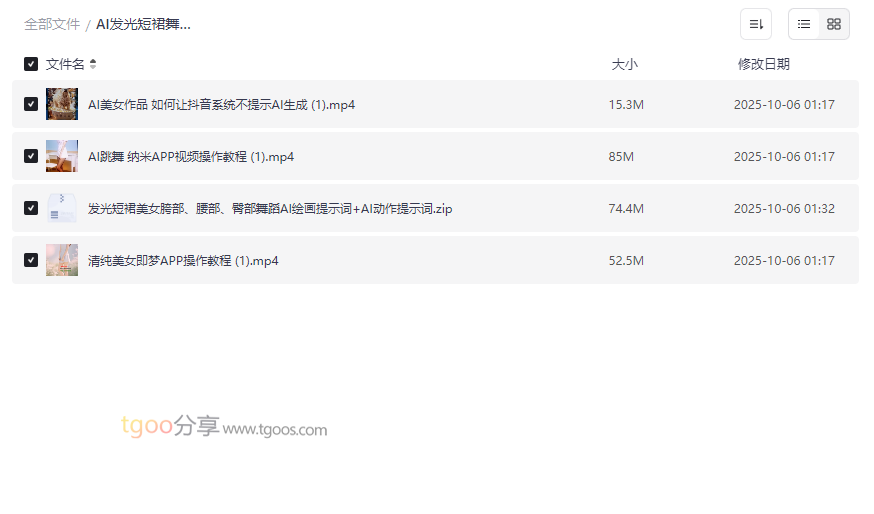This screenshot has height=514, width=874.
Task: Open thumbnail of 纳米APP视频操作教程 video
Action: point(62,156)
